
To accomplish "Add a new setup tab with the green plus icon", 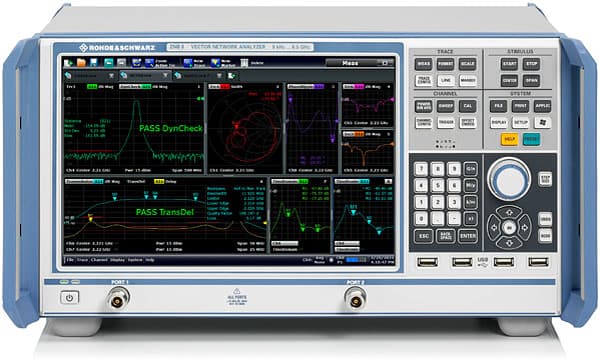I will click(x=232, y=76).
